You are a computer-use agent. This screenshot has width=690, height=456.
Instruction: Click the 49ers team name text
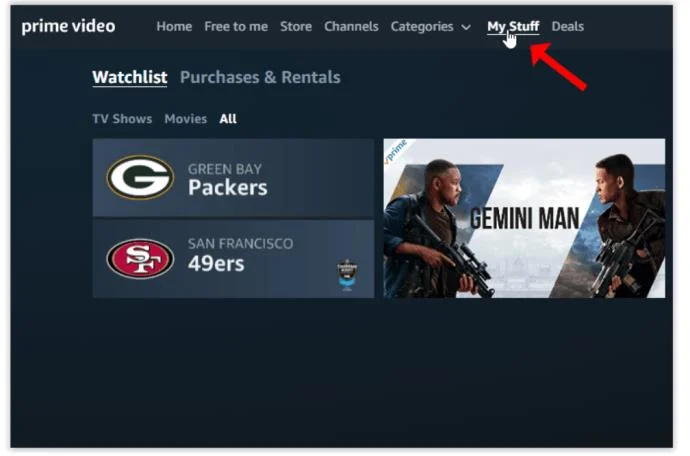click(216, 264)
